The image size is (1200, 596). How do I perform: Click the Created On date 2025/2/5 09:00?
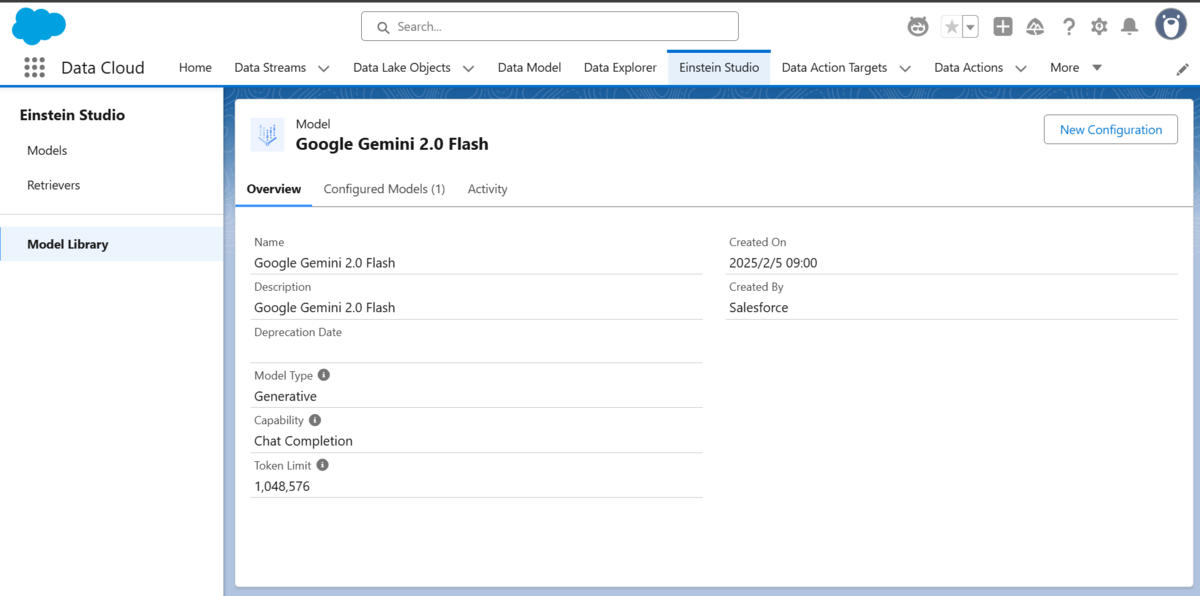point(773,263)
